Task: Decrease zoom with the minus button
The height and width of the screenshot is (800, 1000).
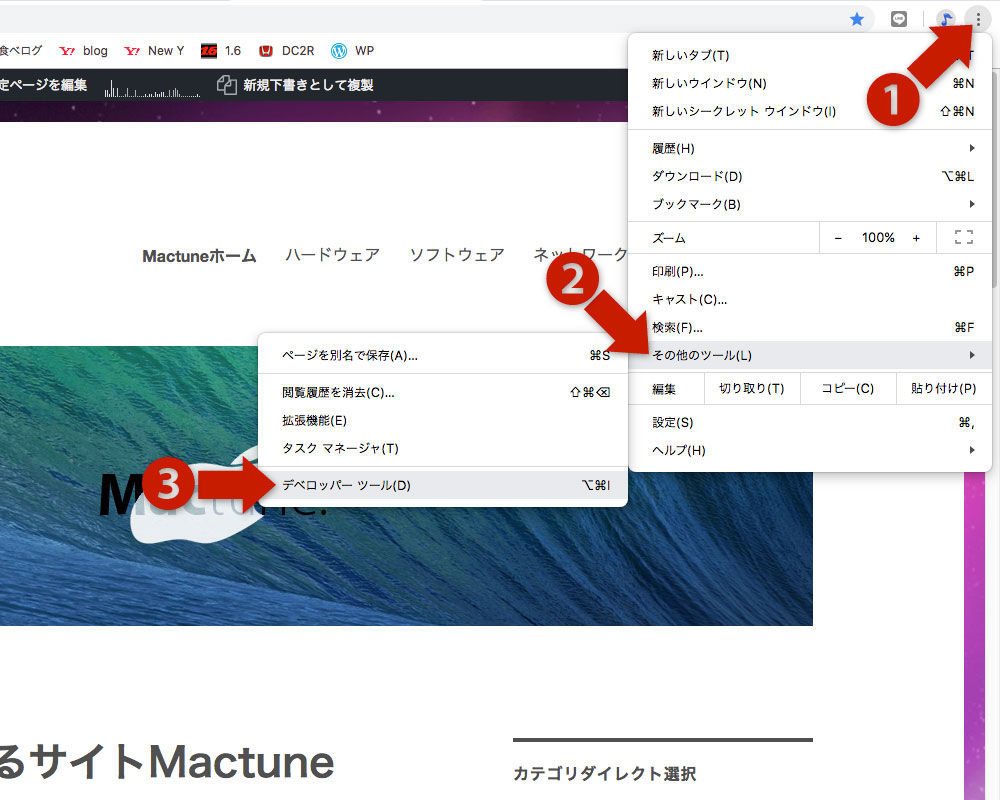Action: coord(838,238)
